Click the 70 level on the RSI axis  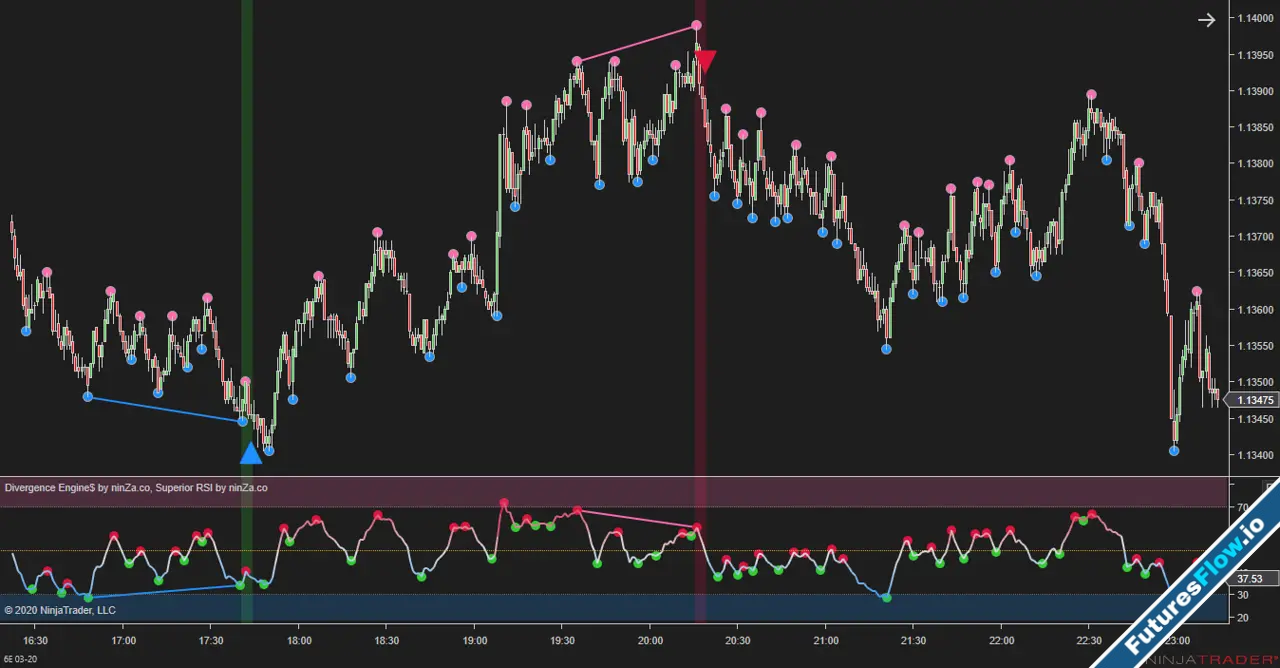[x=1243, y=508]
